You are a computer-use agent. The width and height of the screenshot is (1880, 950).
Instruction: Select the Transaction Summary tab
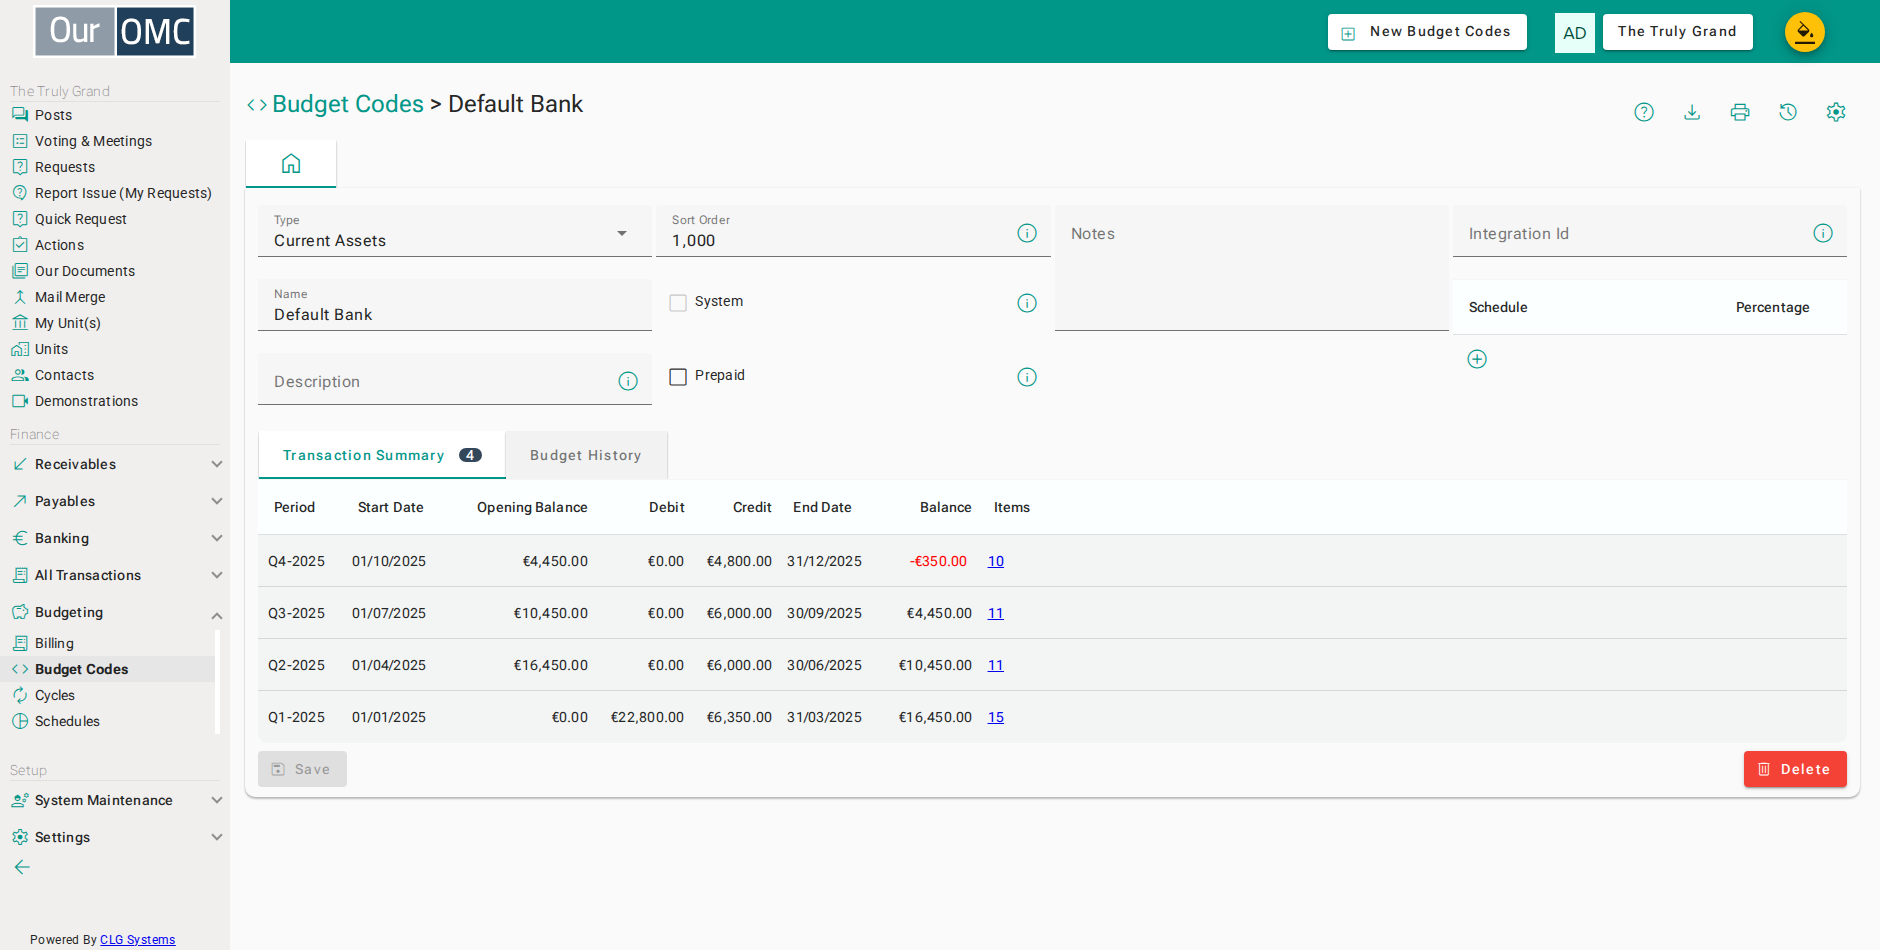(382, 455)
